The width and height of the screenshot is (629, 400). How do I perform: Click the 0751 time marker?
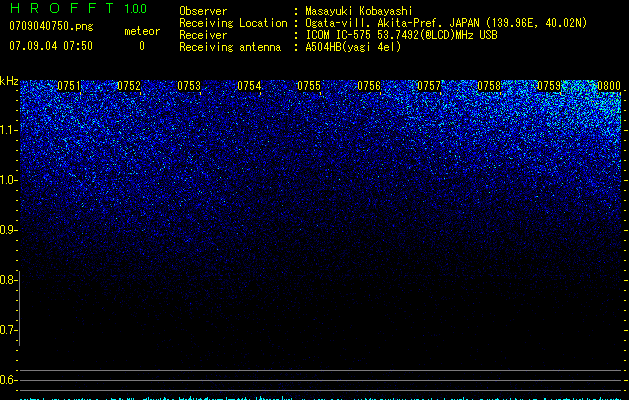point(69,86)
